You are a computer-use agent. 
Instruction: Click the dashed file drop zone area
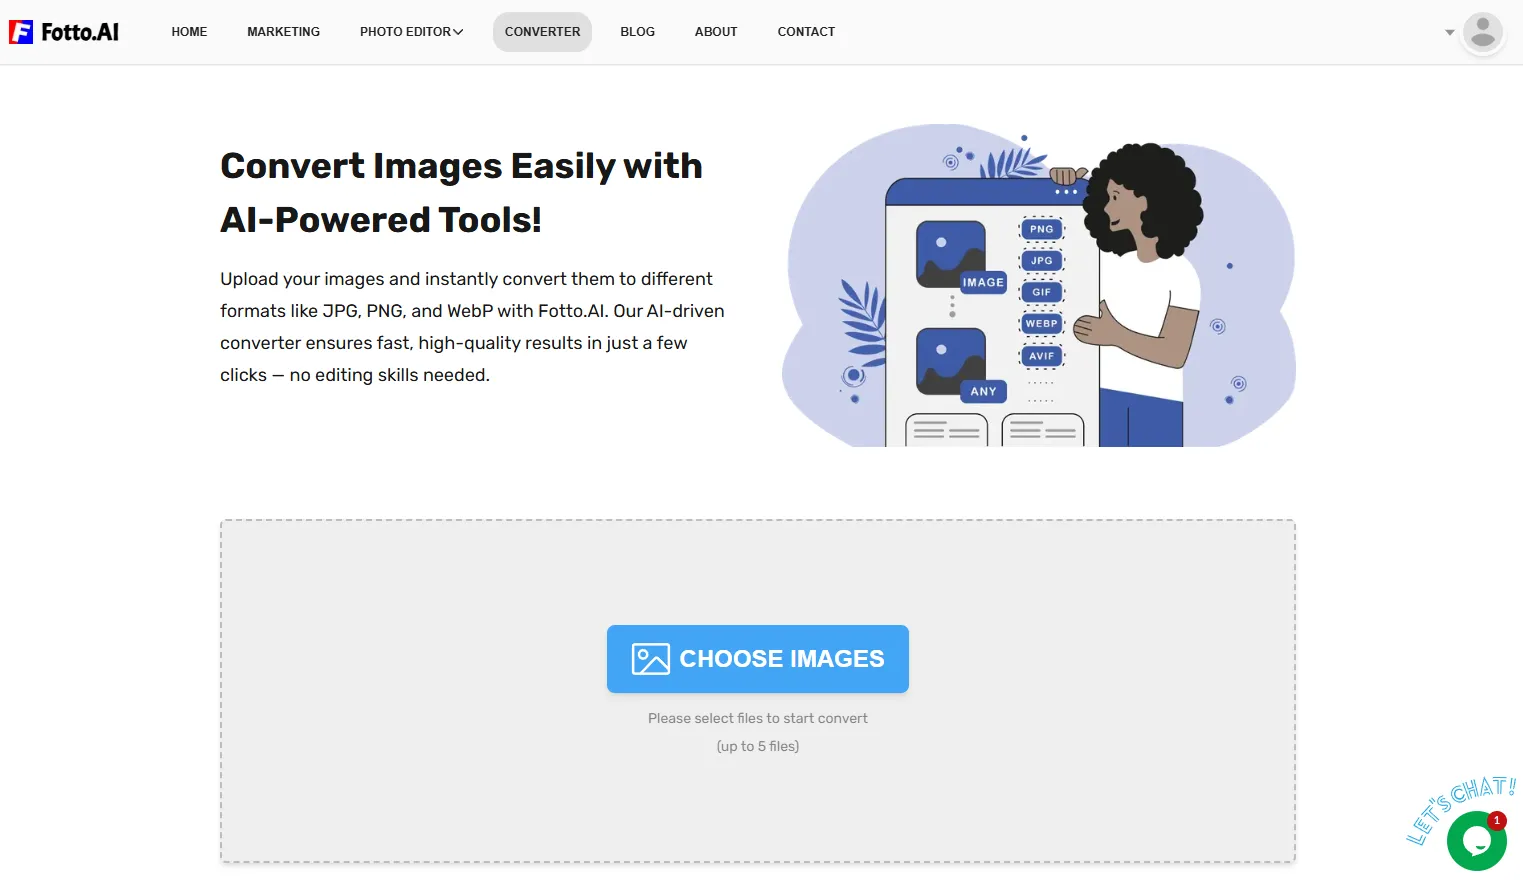[758, 691]
